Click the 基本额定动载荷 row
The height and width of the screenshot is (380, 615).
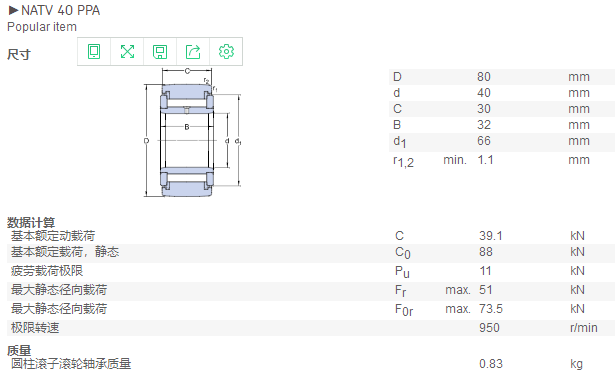(311, 236)
